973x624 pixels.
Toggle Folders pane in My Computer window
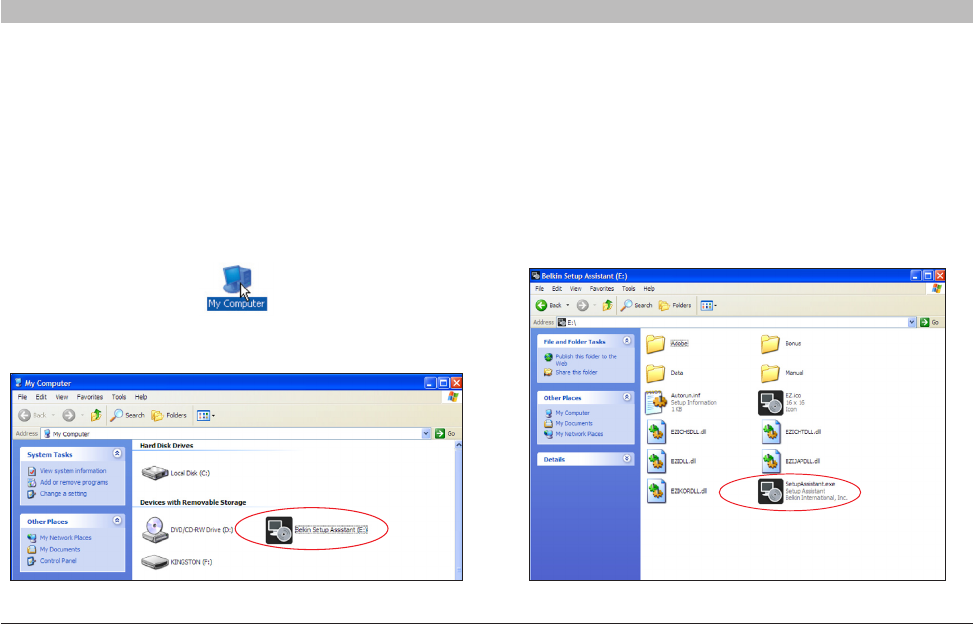click(169, 415)
